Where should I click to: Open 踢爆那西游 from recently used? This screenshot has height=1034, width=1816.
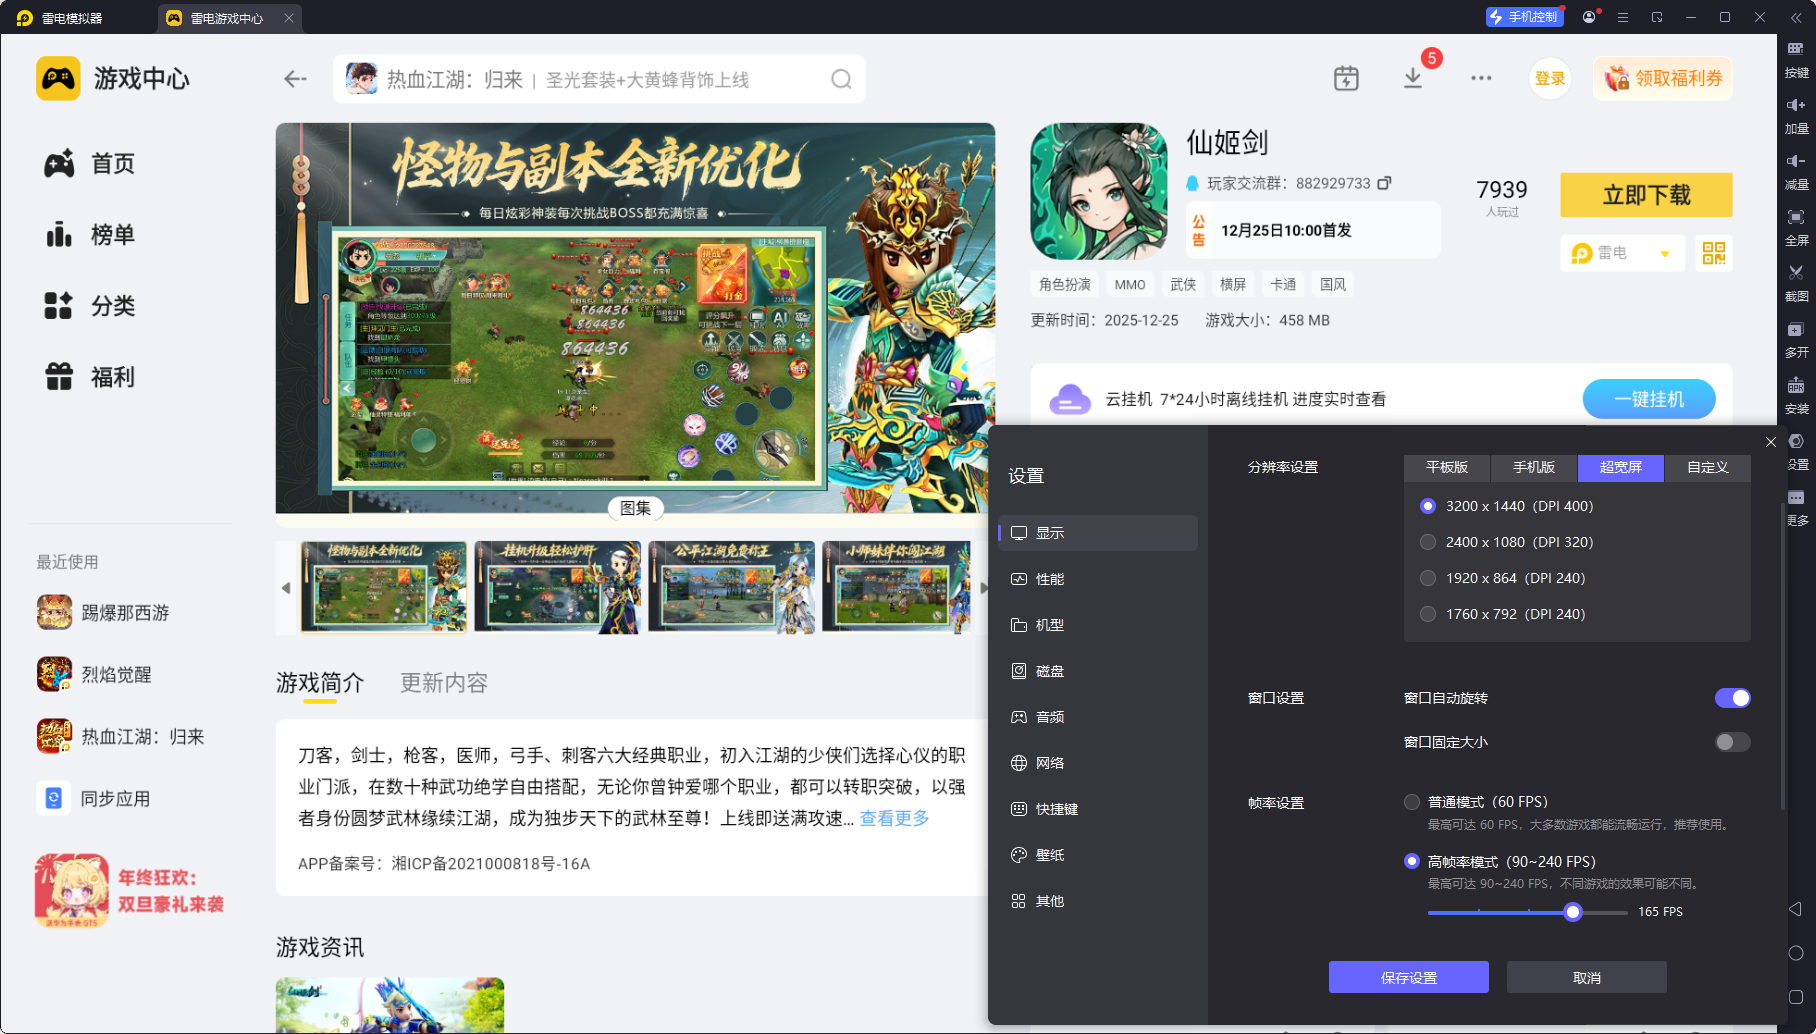tap(103, 612)
